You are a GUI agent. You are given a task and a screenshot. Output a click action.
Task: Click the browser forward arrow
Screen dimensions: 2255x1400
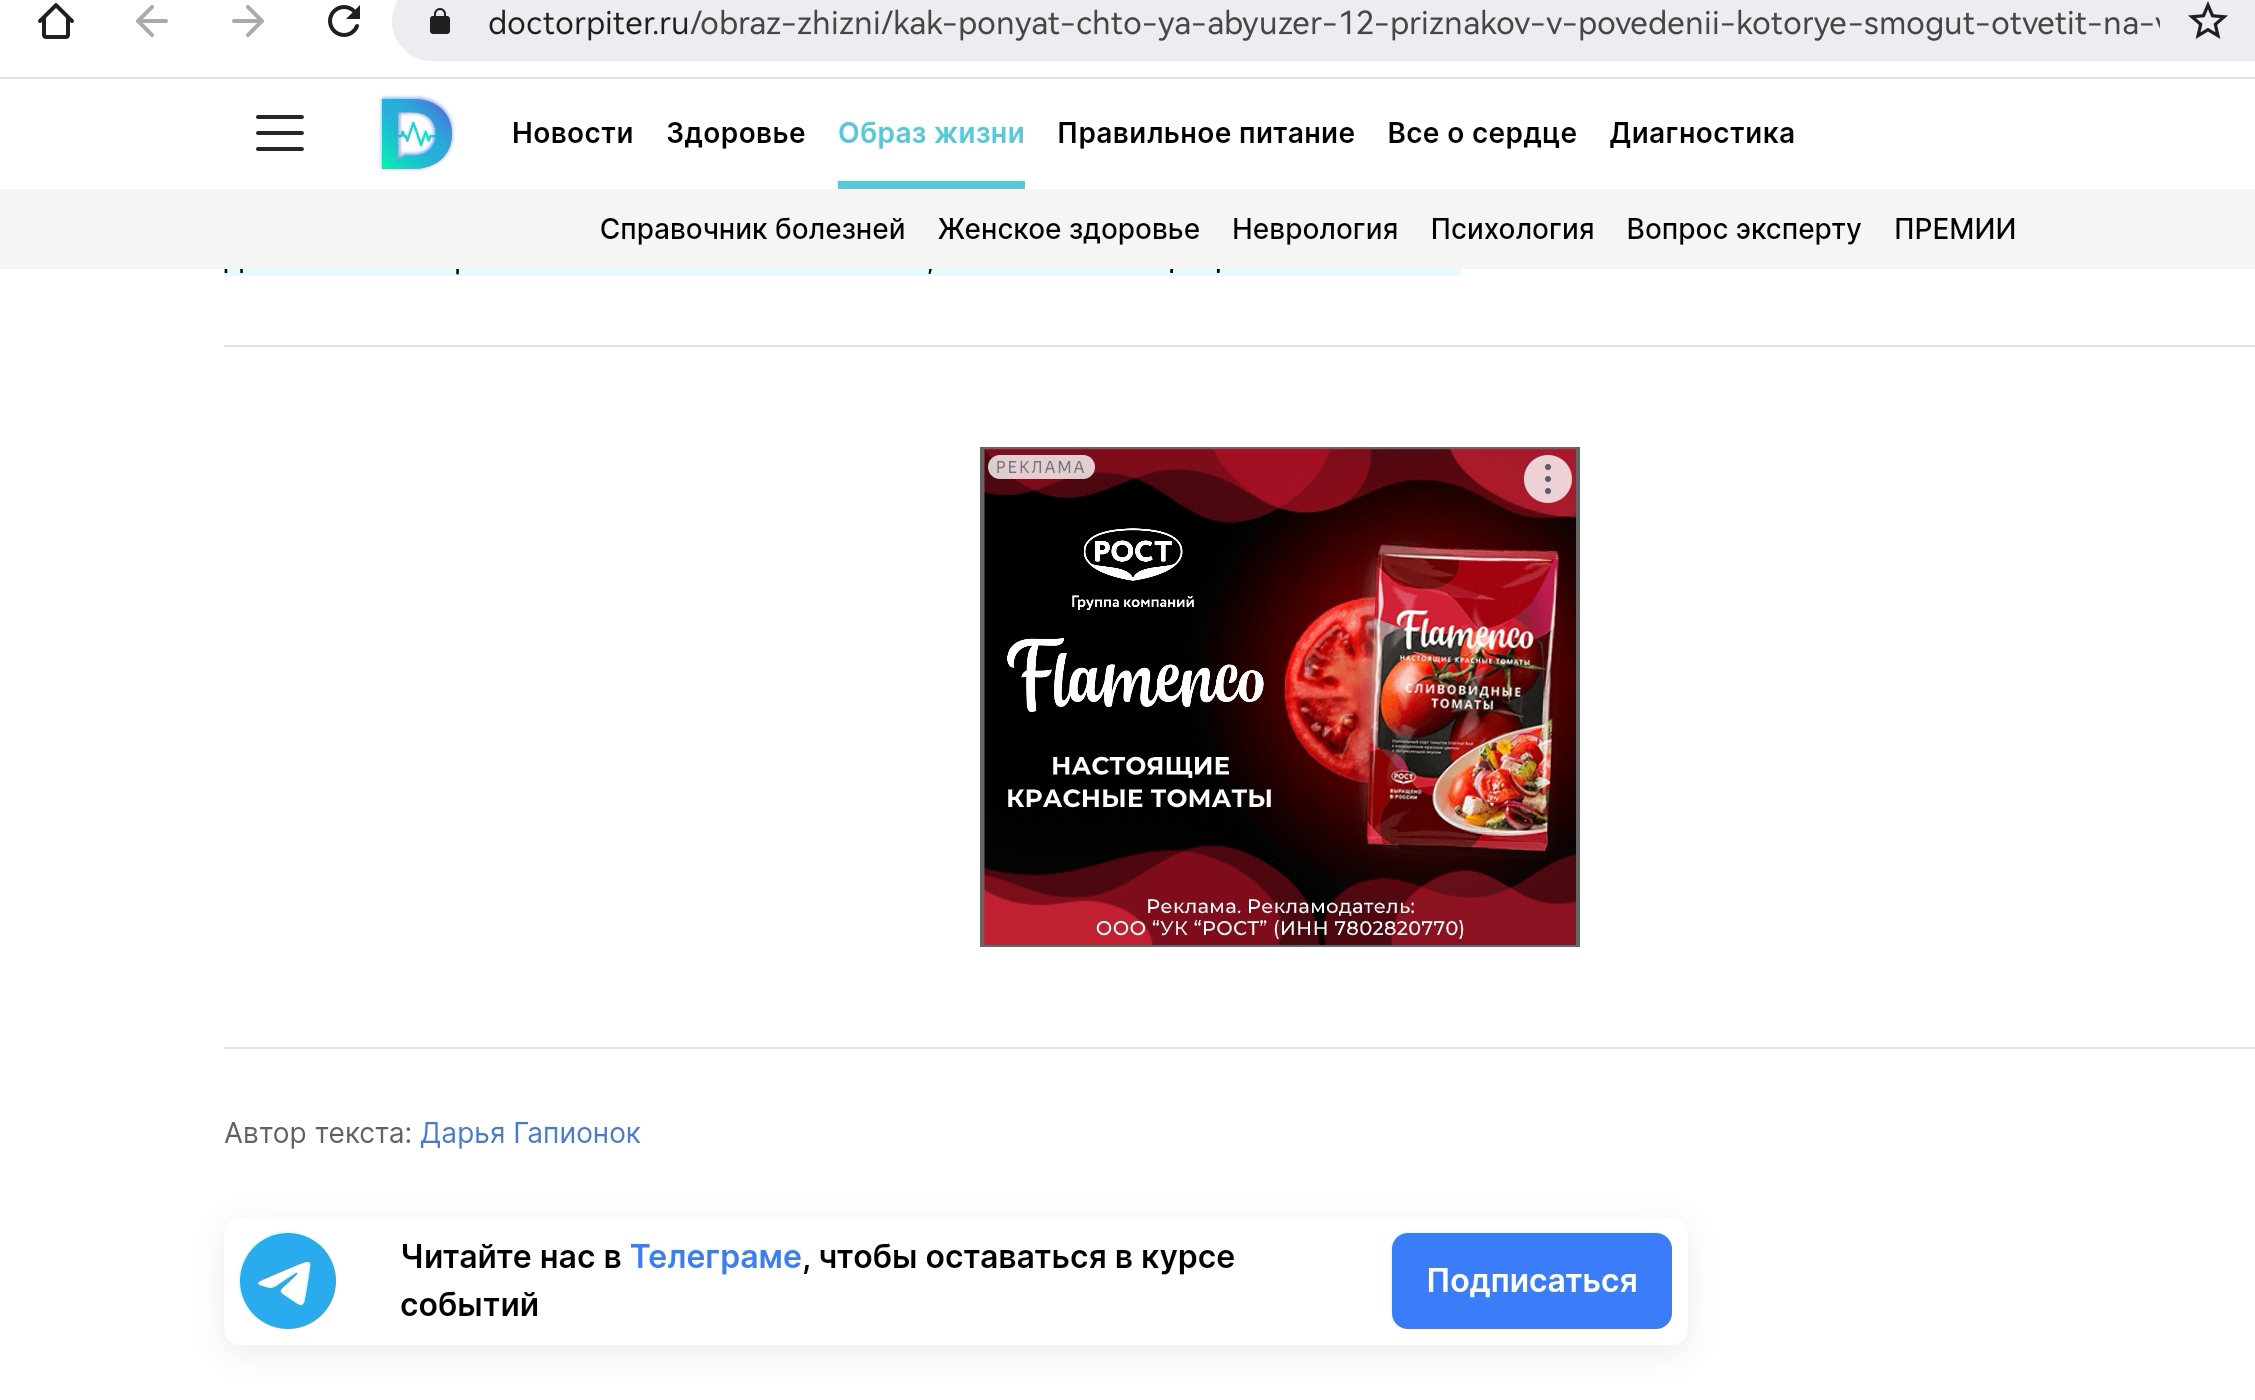pyautogui.click(x=247, y=22)
